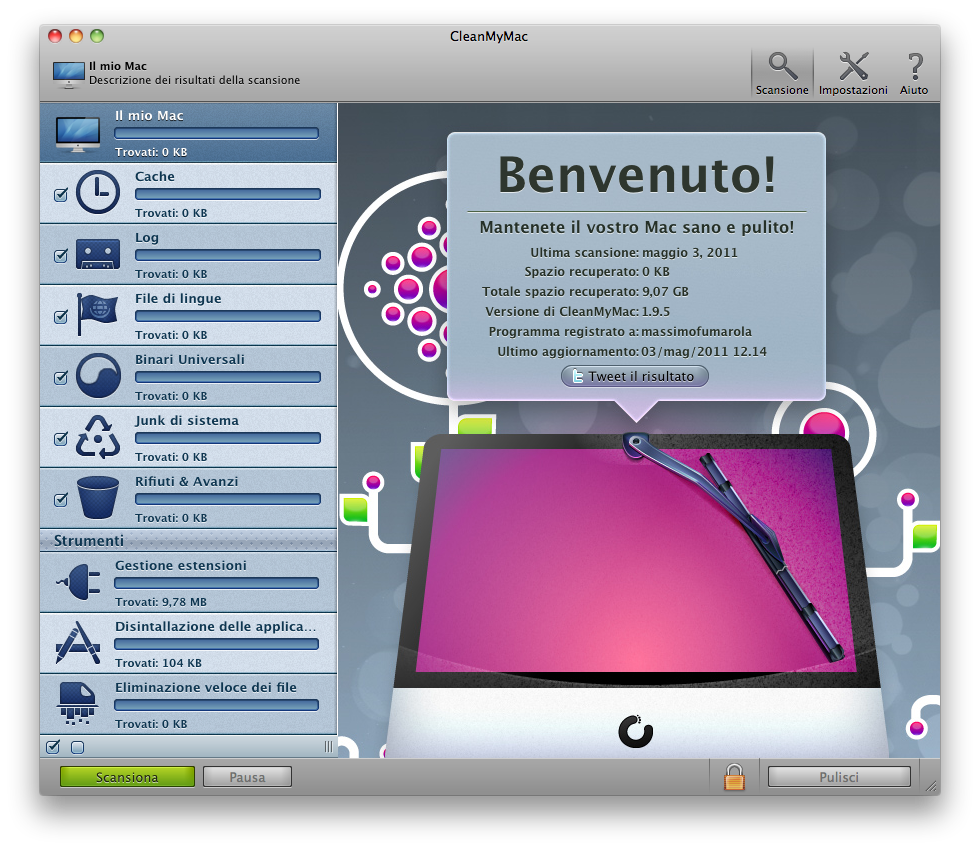Click the sidebar resize handle at bottom
980x850 pixels.
[x=328, y=747]
